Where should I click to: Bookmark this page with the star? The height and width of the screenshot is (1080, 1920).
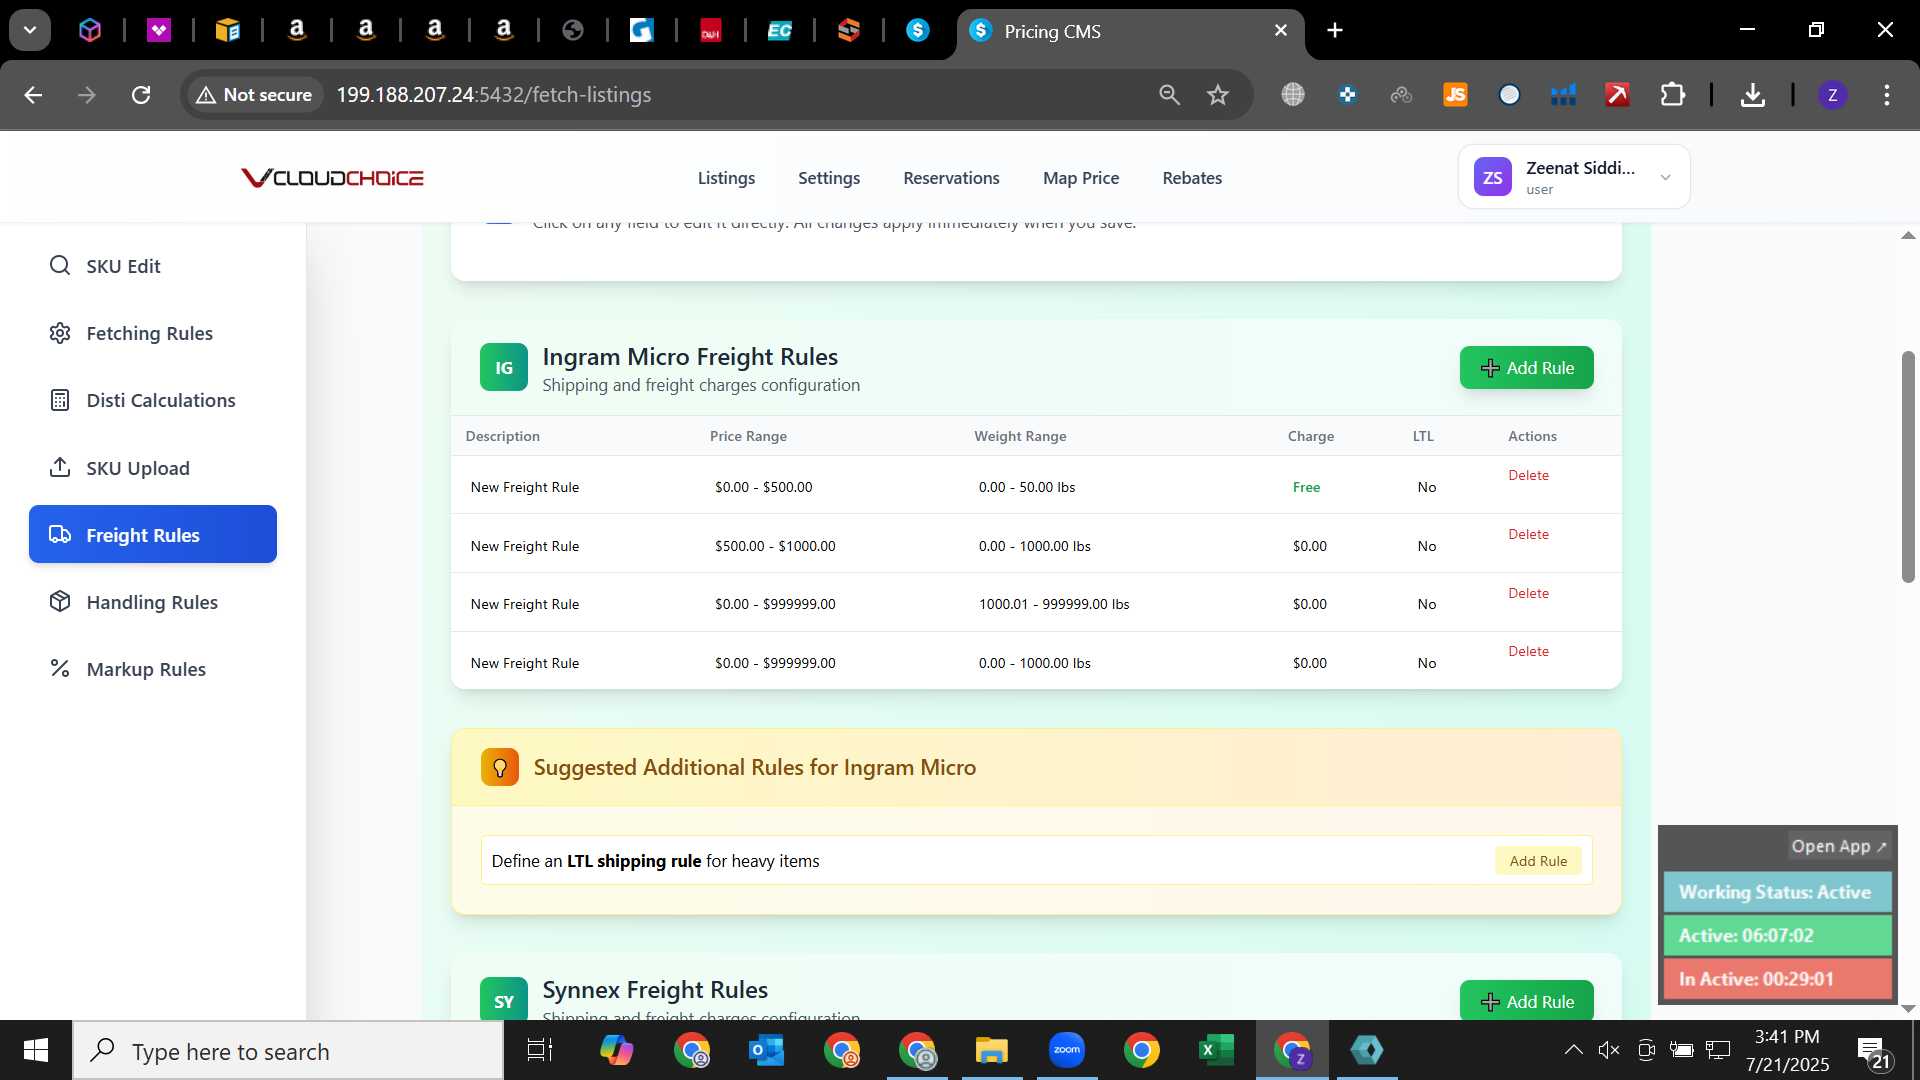pos(1217,95)
